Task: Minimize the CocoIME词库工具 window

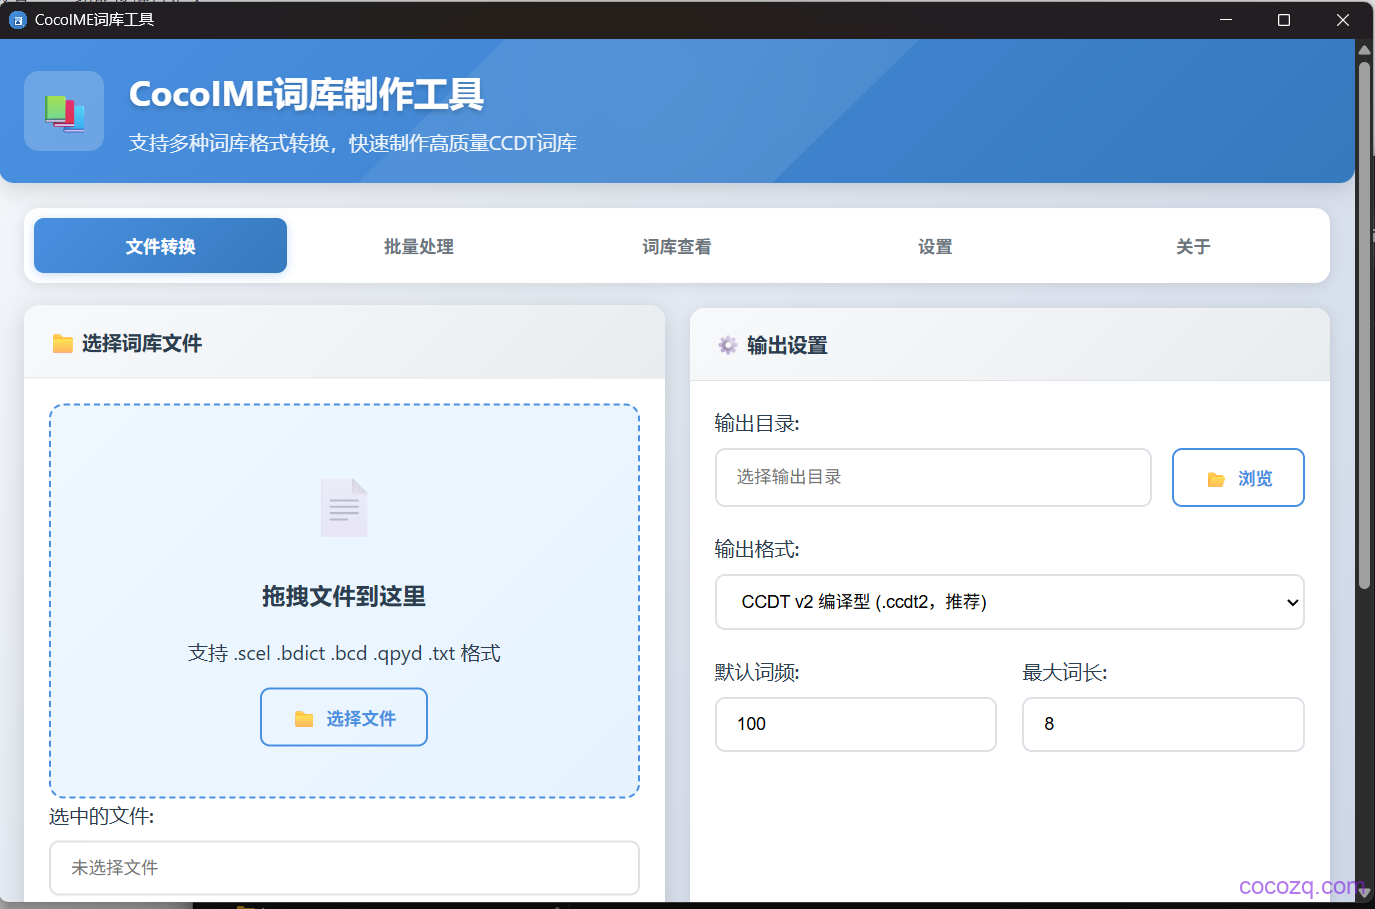Action: click(1226, 20)
